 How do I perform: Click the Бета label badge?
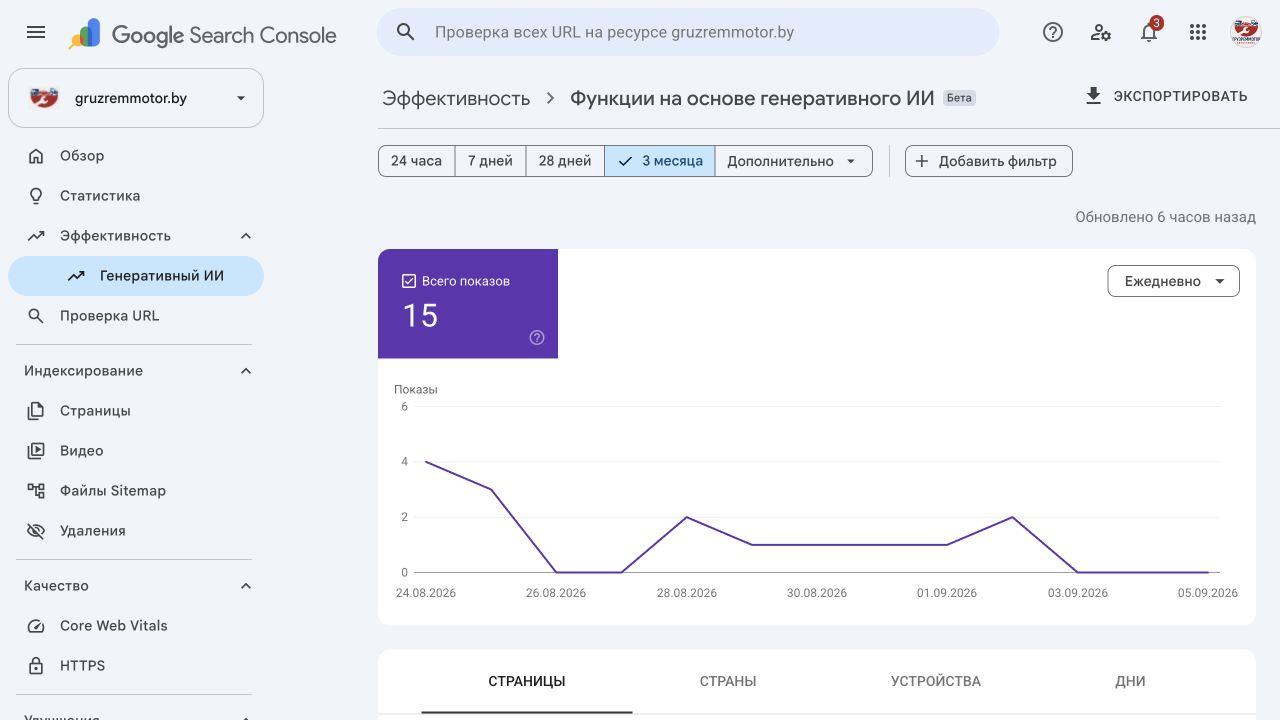click(959, 98)
